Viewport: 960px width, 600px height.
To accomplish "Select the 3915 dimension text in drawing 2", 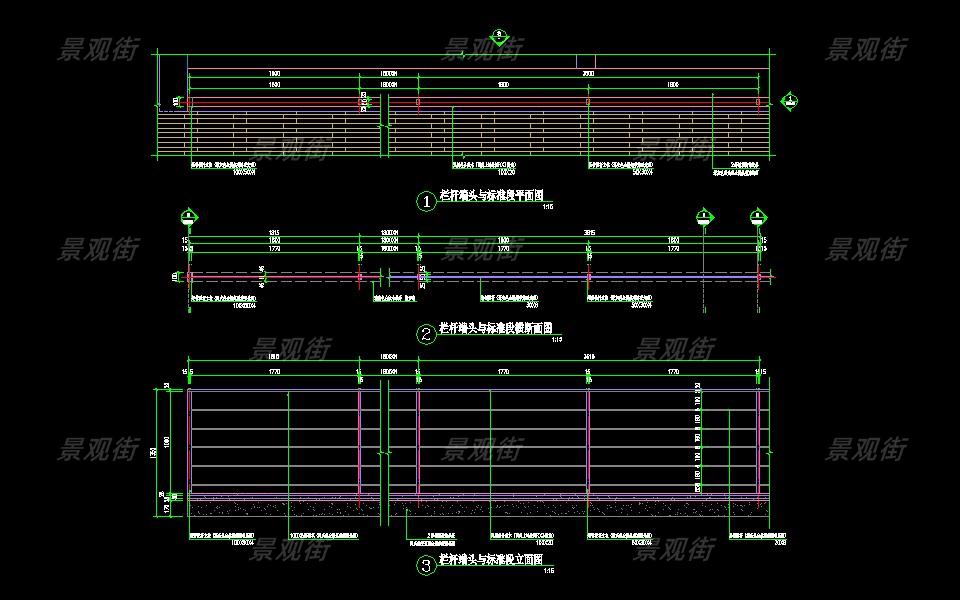I will click(588, 233).
